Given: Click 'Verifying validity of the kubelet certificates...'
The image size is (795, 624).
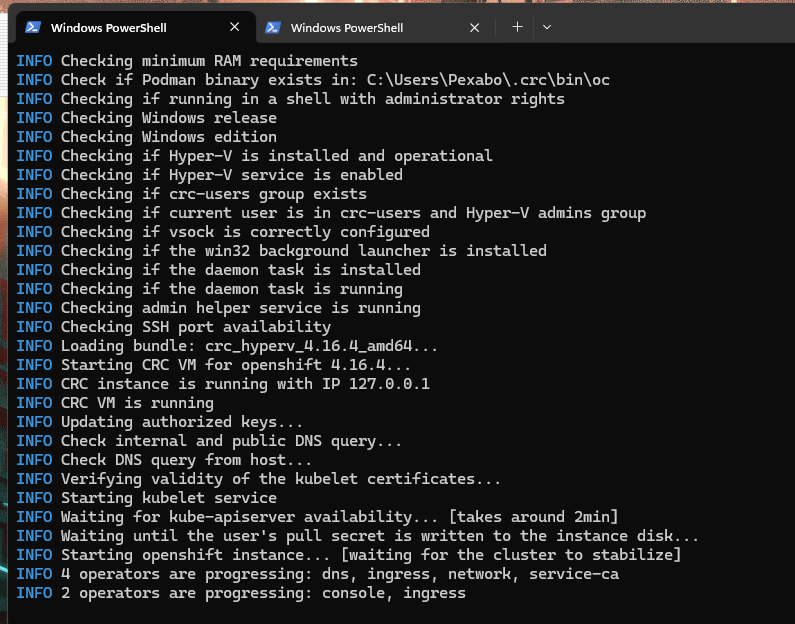Looking at the screenshot, I should (259, 479).
